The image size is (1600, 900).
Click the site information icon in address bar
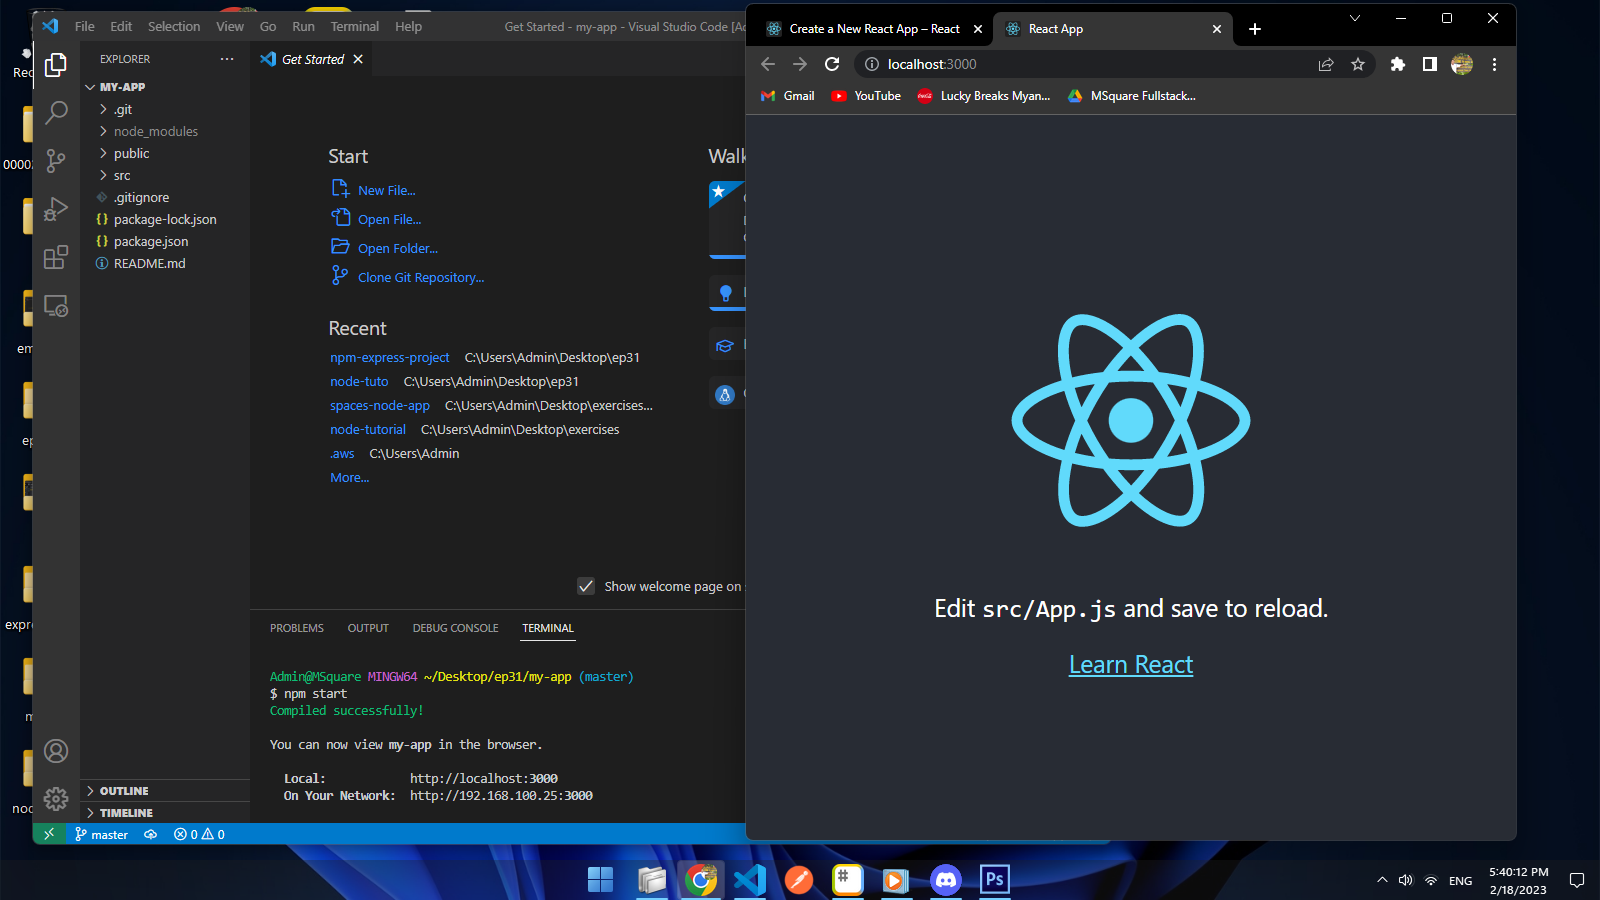pos(872,64)
